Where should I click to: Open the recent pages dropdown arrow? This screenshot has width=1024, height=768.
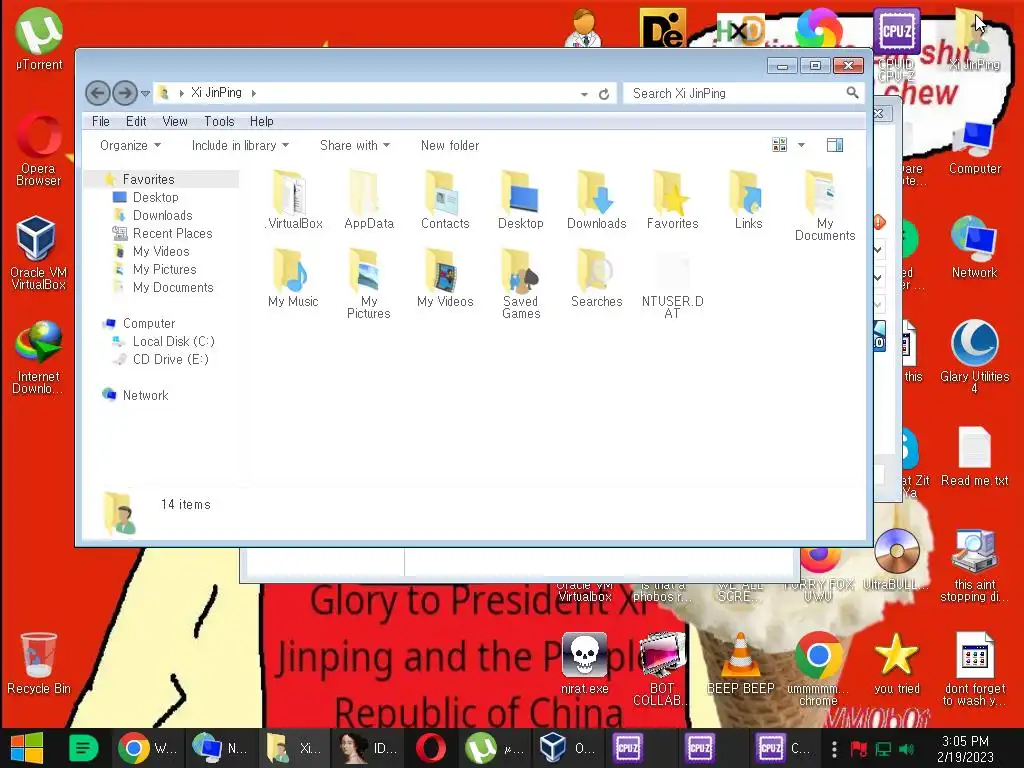point(146,94)
